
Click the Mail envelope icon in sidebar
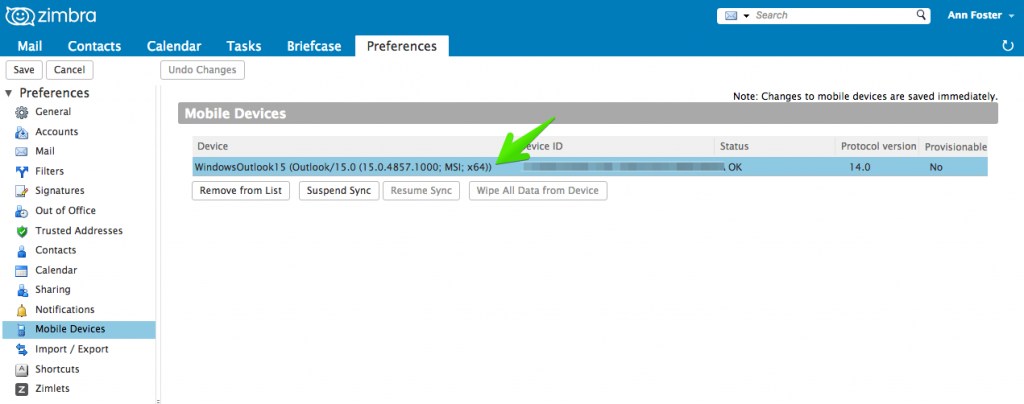(22, 152)
